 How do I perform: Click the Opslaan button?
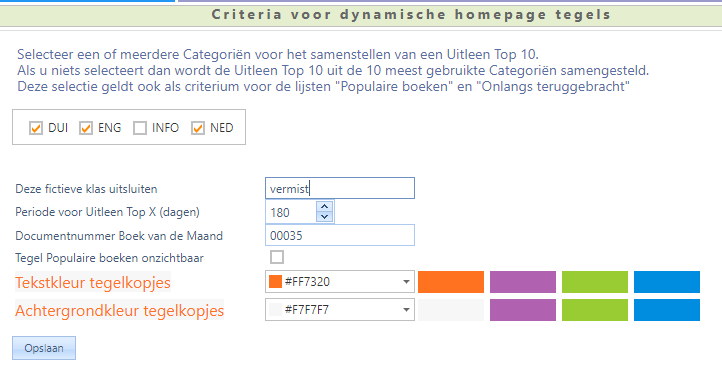44,348
